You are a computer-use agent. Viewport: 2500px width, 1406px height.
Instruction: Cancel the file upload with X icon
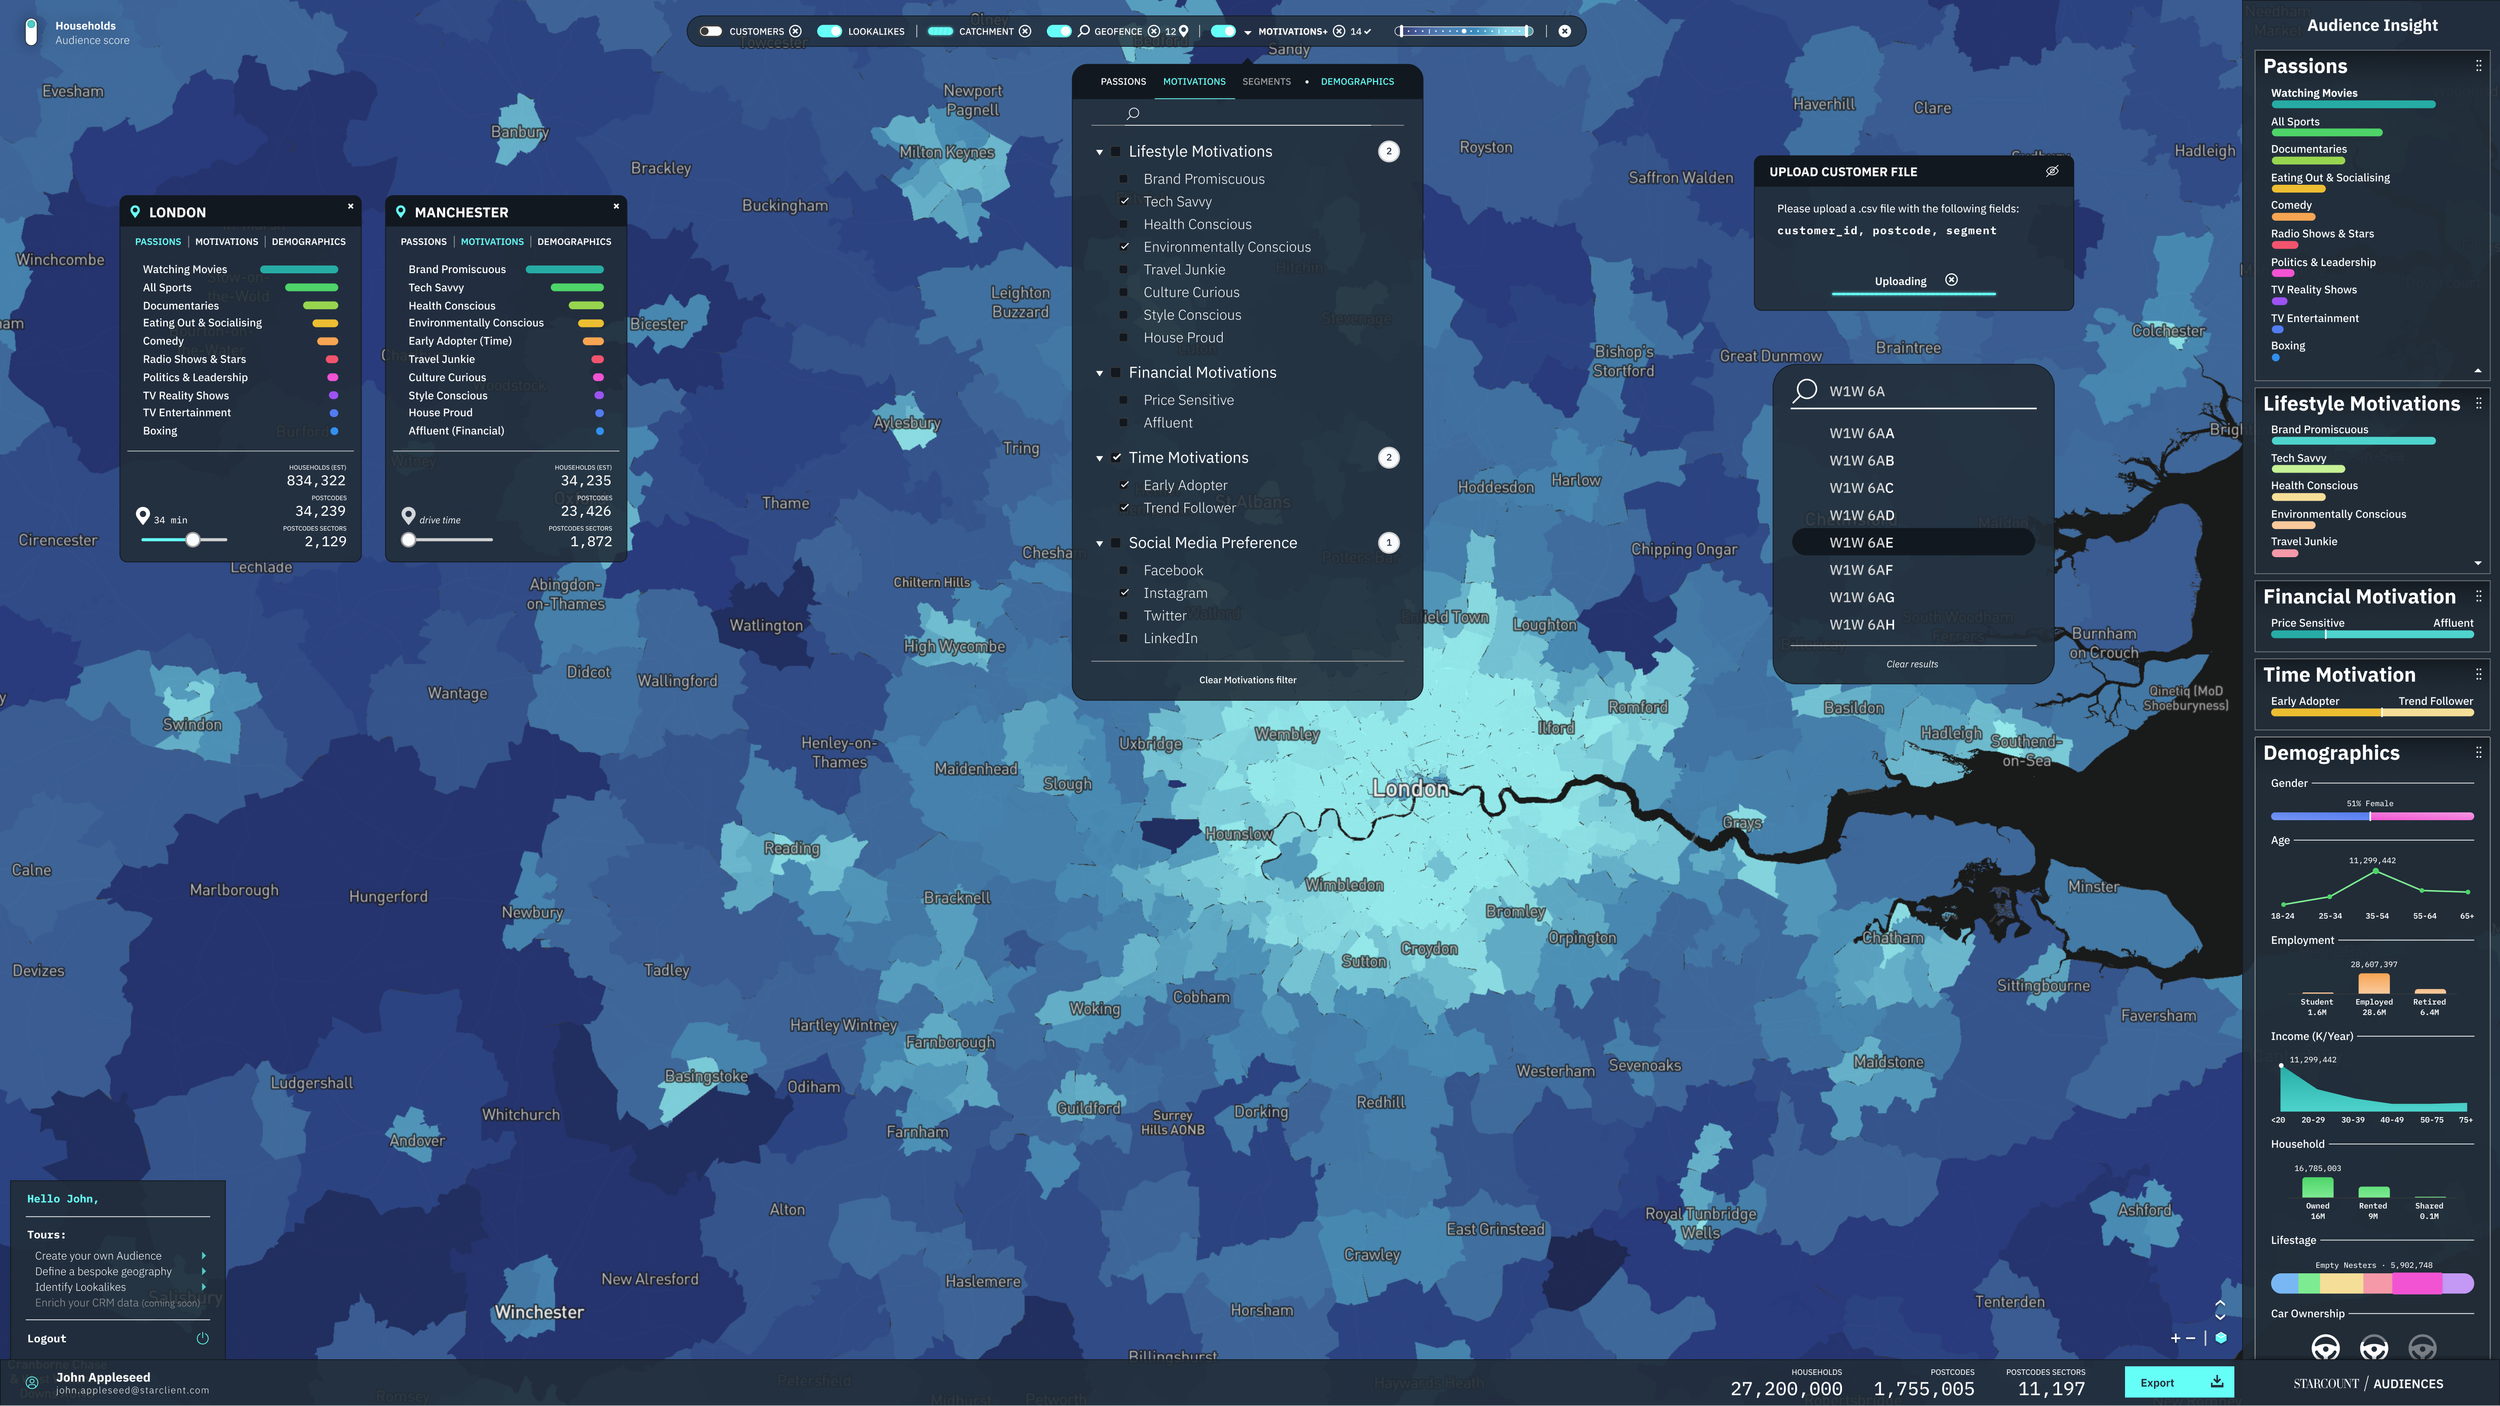[1951, 280]
